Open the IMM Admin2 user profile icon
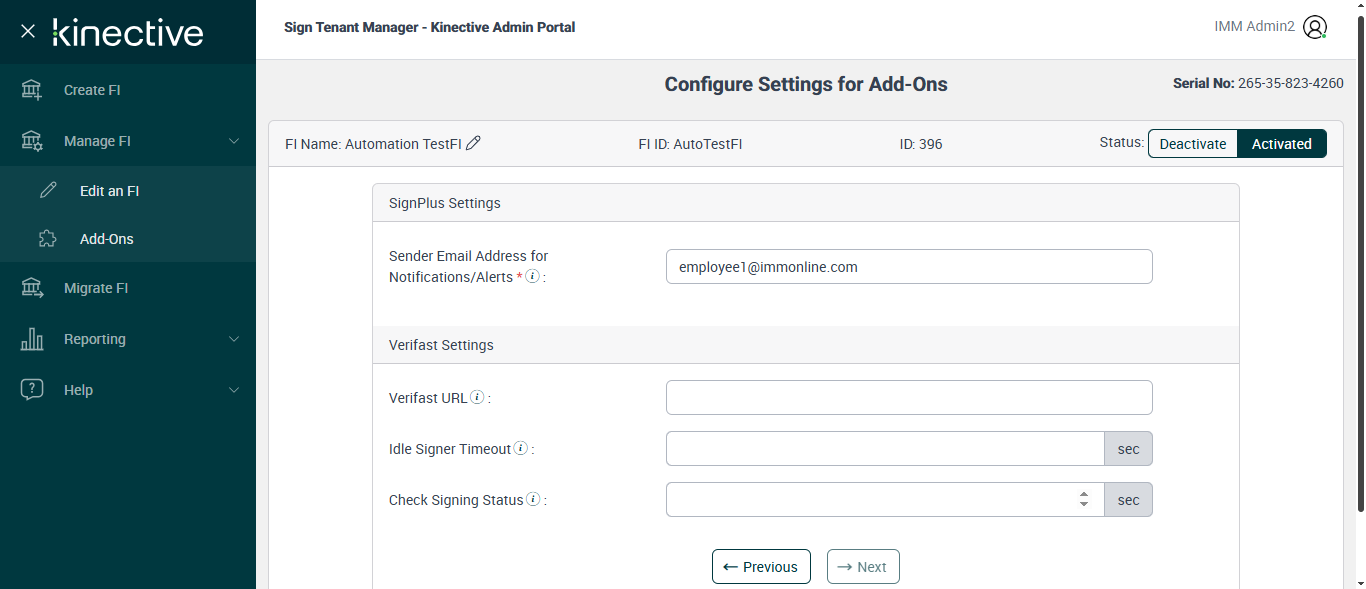The width and height of the screenshot is (1366, 589). [x=1315, y=28]
